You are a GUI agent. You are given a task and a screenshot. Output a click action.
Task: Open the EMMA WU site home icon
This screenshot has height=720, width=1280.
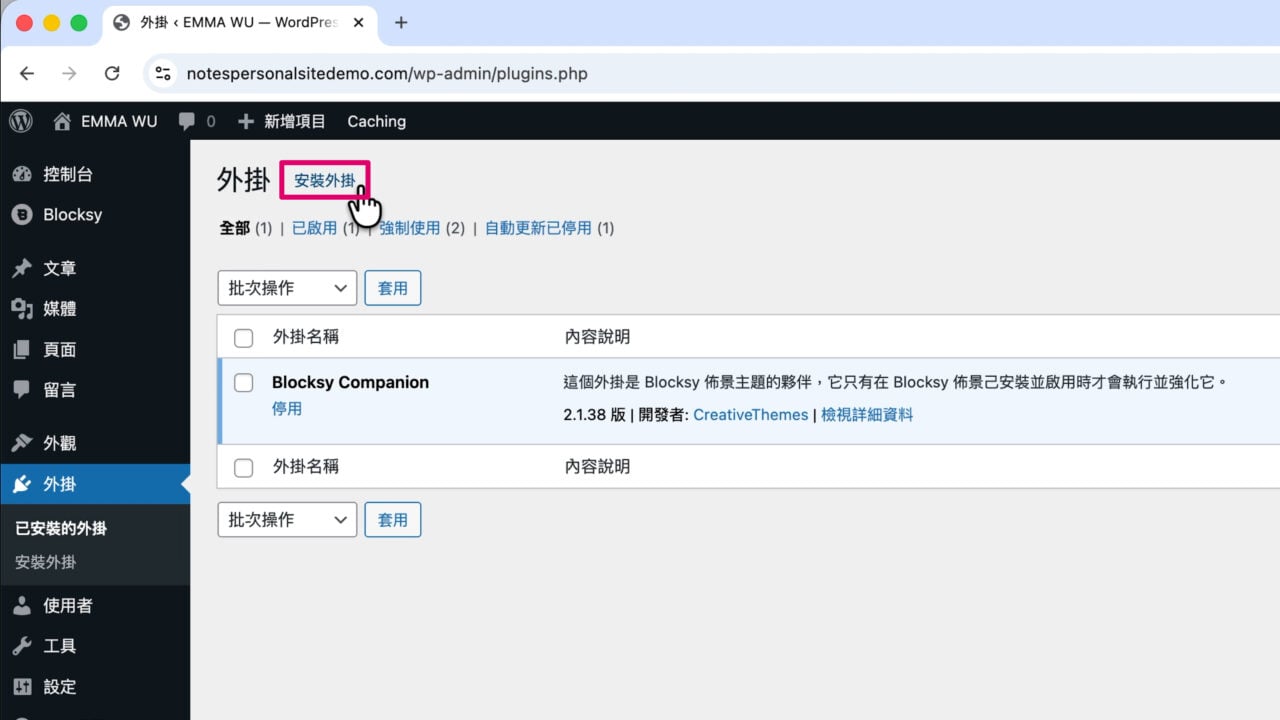62,121
